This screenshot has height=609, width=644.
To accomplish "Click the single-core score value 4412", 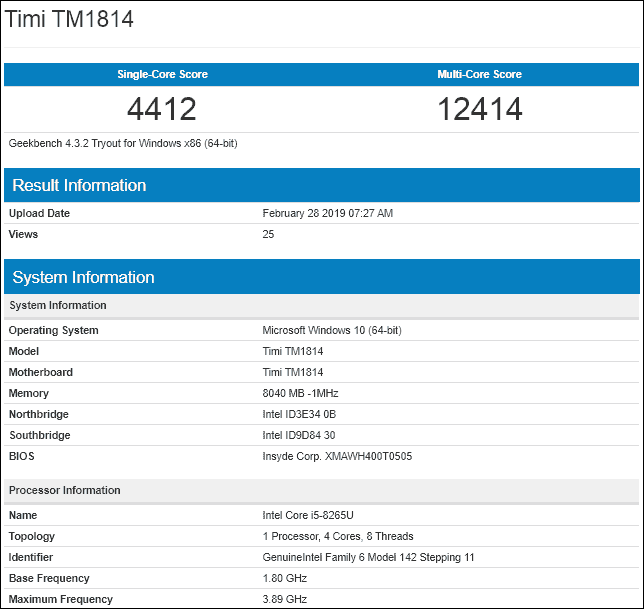I will (162, 108).
